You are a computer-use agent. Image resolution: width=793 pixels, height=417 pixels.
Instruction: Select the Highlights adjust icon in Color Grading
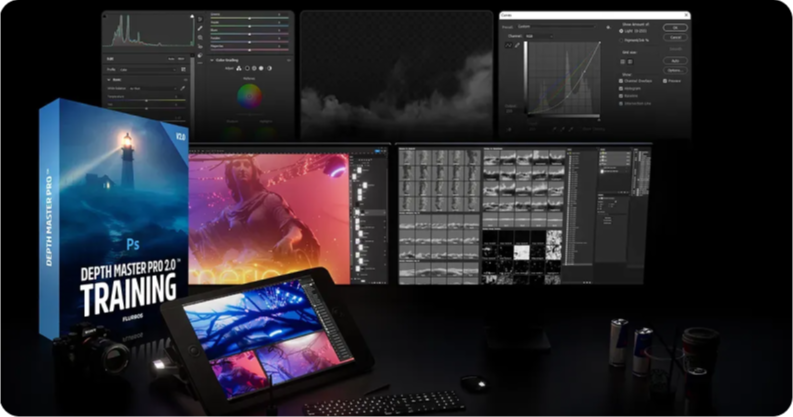click(261, 68)
